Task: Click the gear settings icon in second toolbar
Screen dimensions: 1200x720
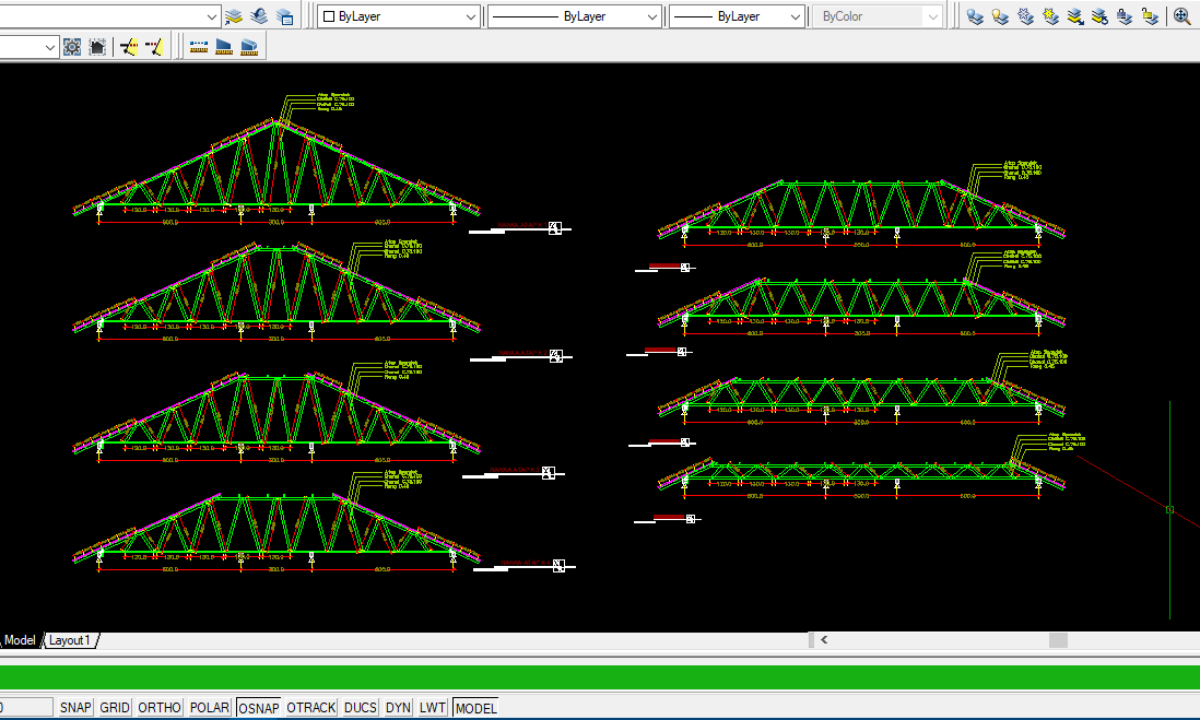Action: (72, 47)
